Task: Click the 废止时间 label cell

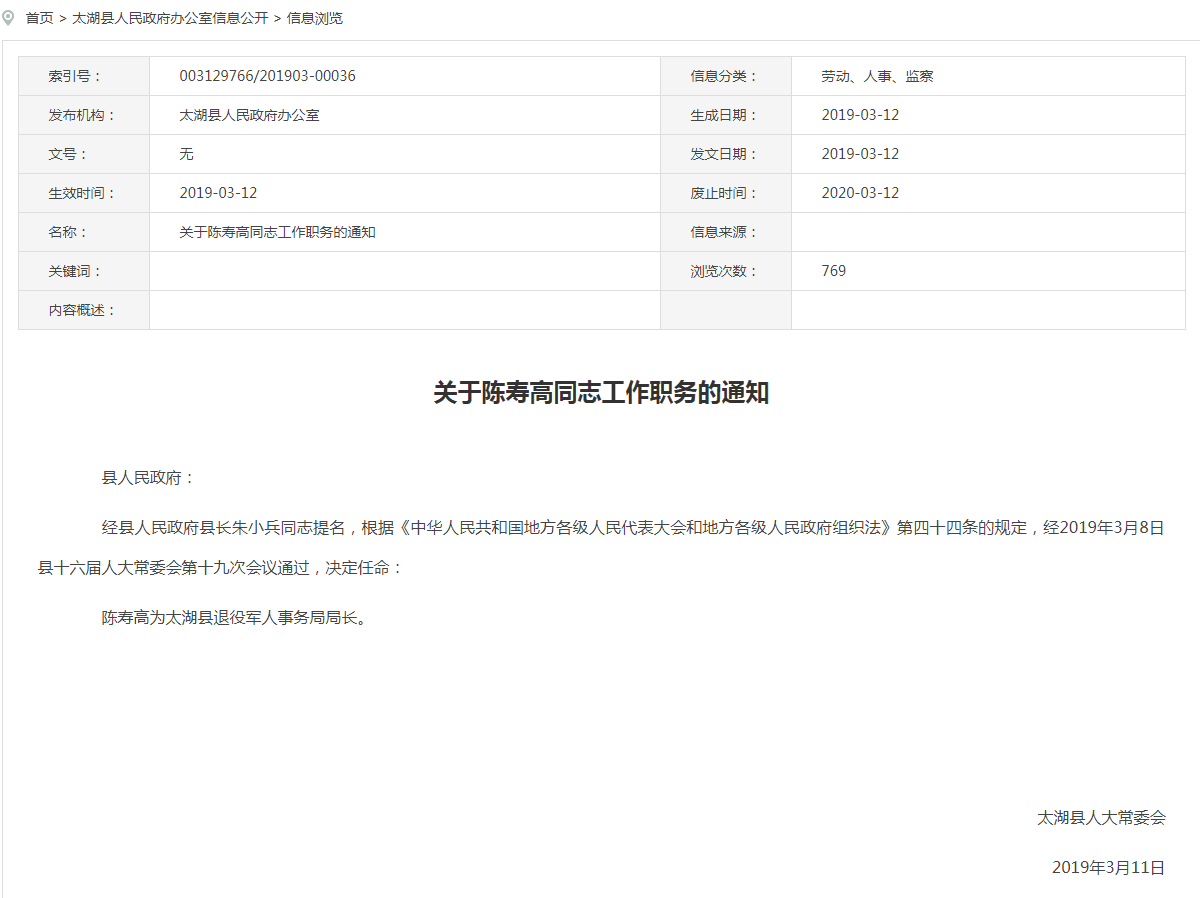Action: point(726,193)
